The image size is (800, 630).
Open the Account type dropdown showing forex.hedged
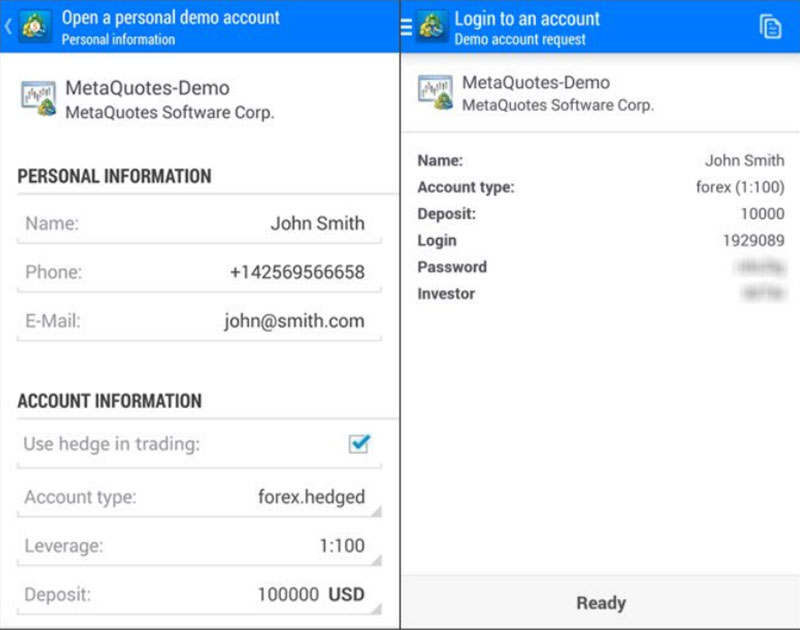point(199,496)
